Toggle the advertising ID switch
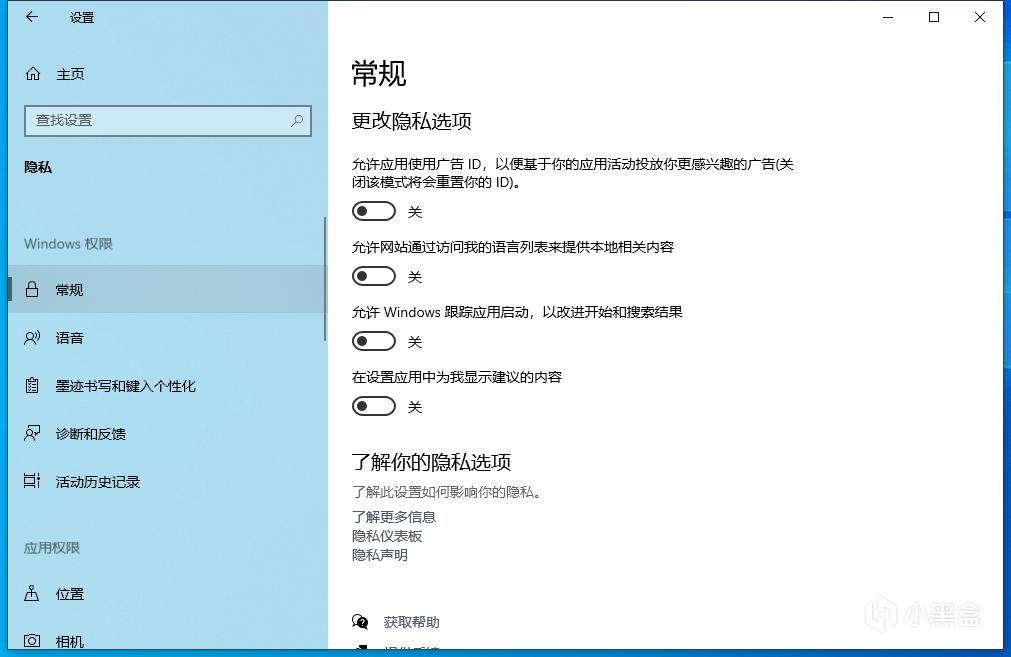The width and height of the screenshot is (1011, 657). click(373, 211)
